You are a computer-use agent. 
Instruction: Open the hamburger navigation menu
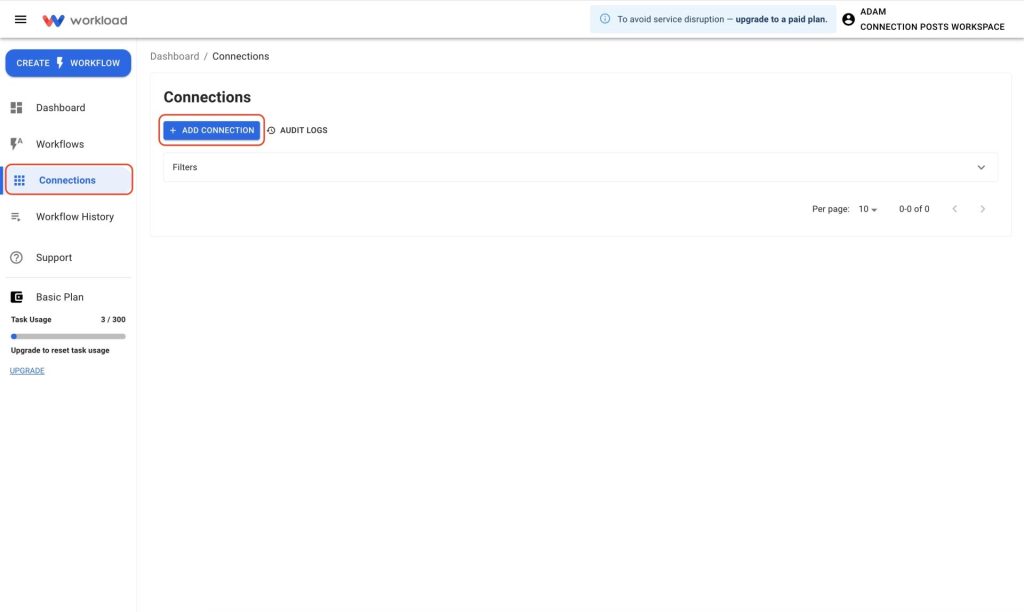pos(20,20)
